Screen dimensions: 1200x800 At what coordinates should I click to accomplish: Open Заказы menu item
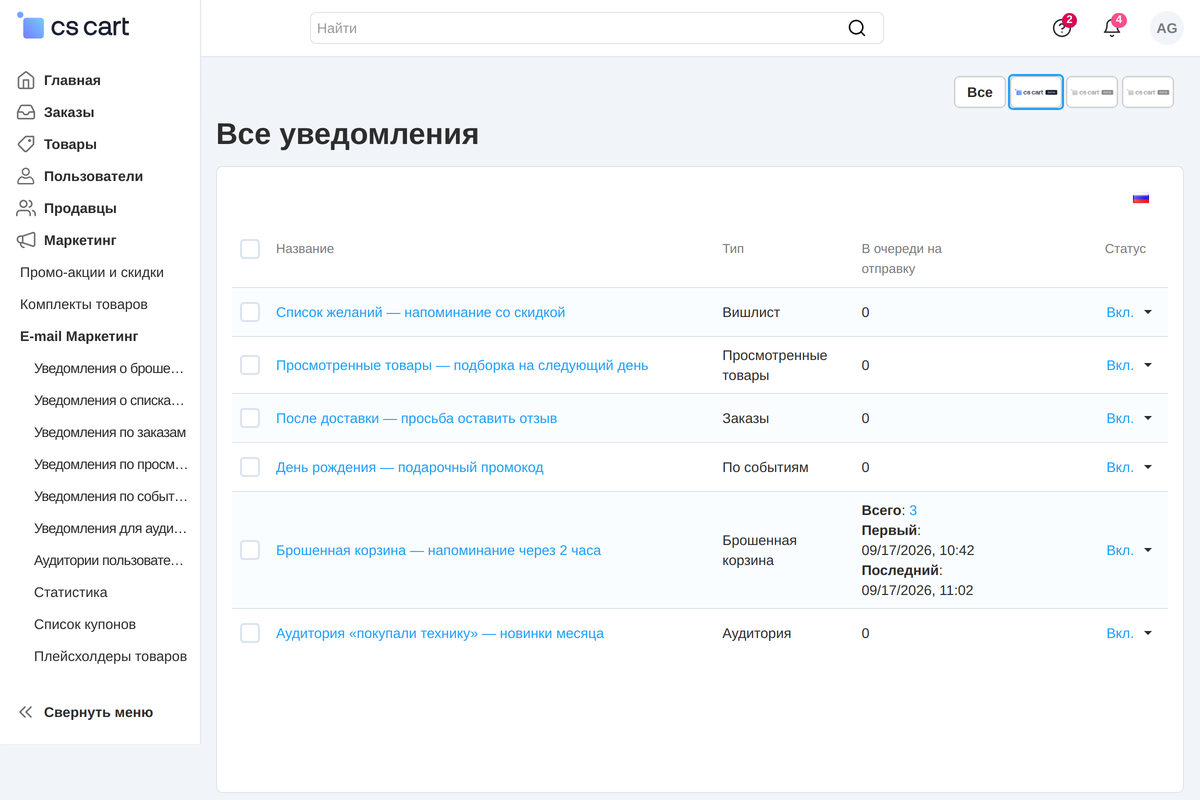point(69,112)
